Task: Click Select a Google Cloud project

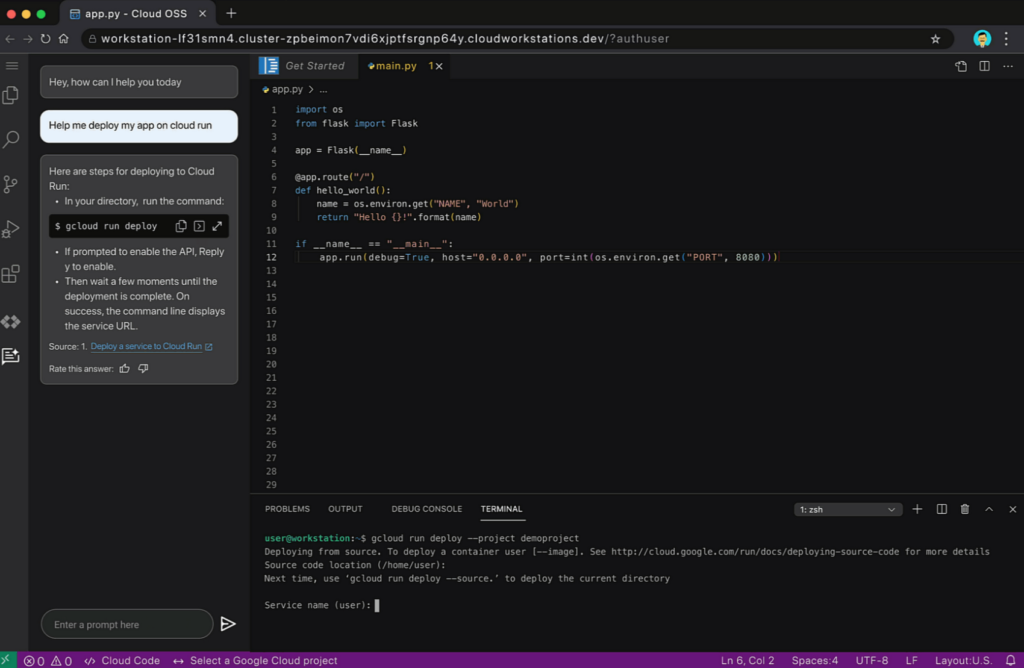Action: [x=263, y=660]
